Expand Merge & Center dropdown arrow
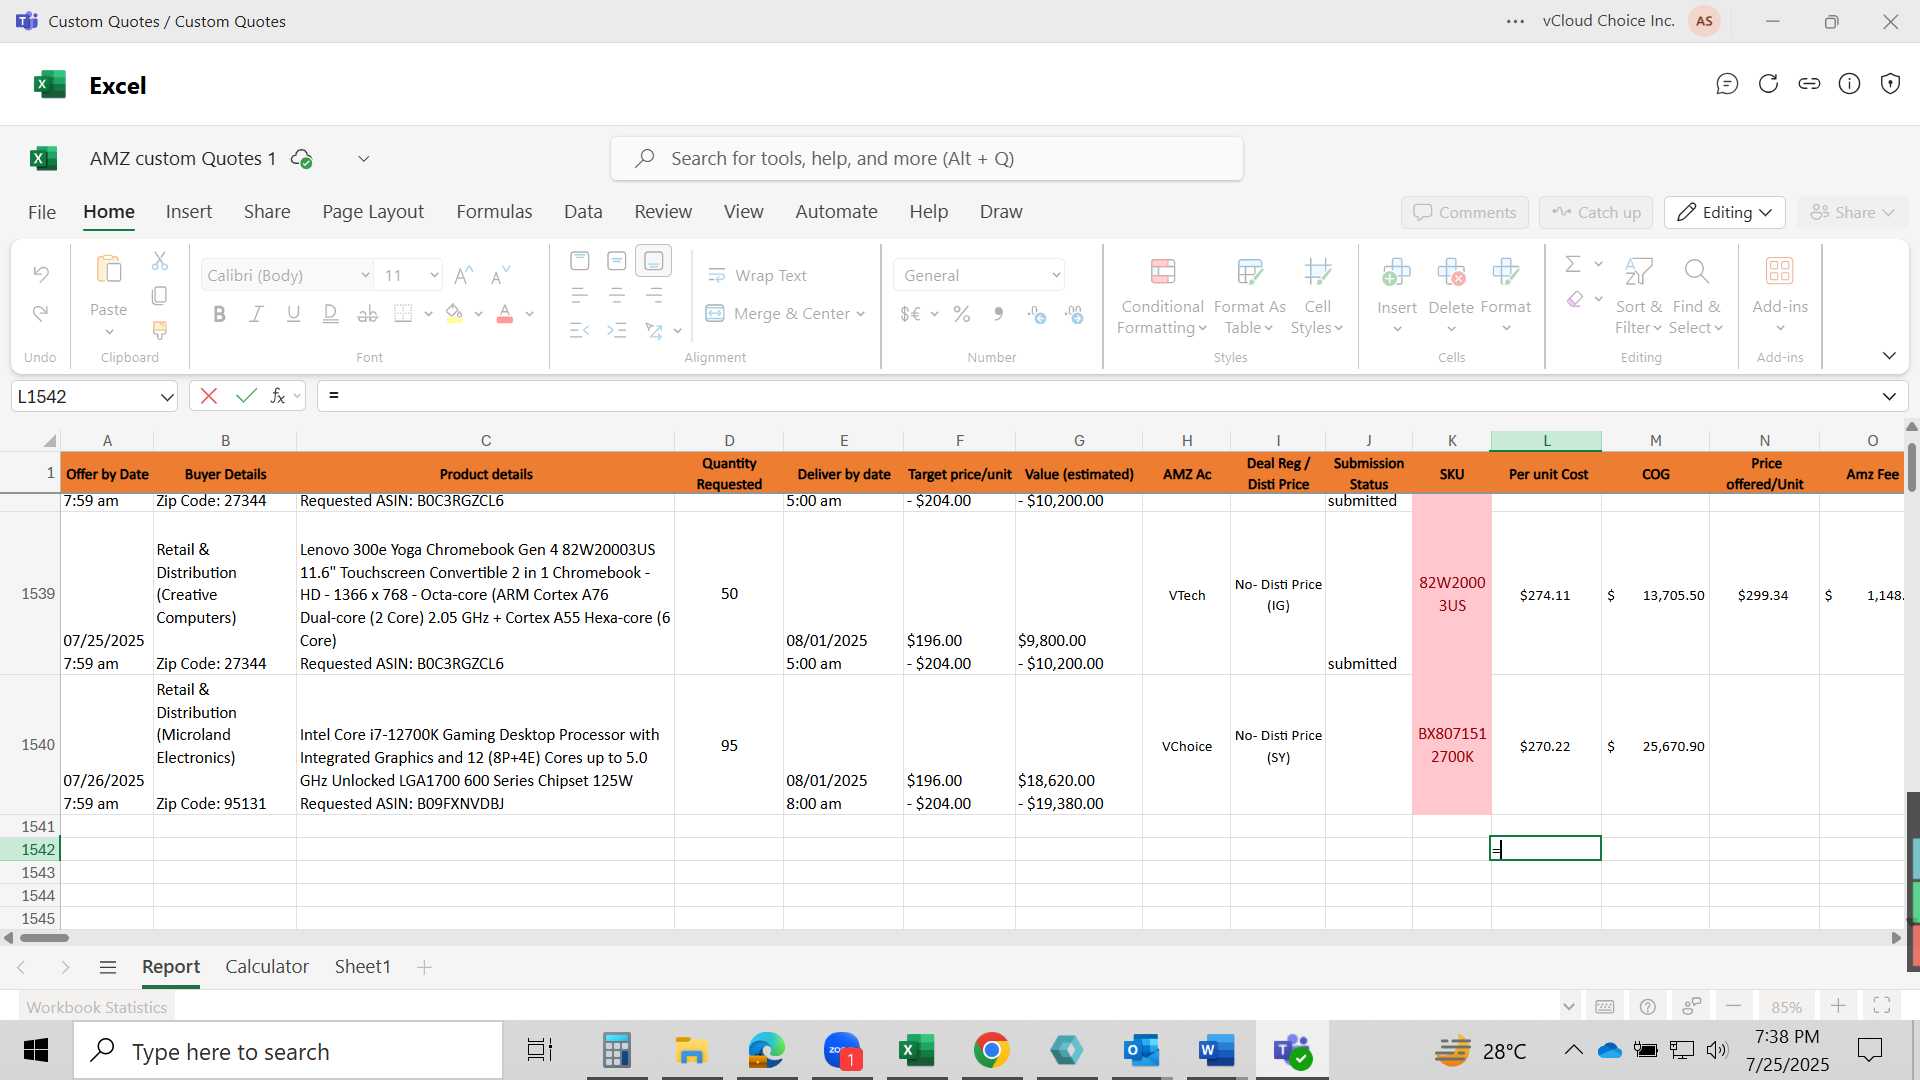This screenshot has width=1920, height=1080. pyautogui.click(x=860, y=314)
